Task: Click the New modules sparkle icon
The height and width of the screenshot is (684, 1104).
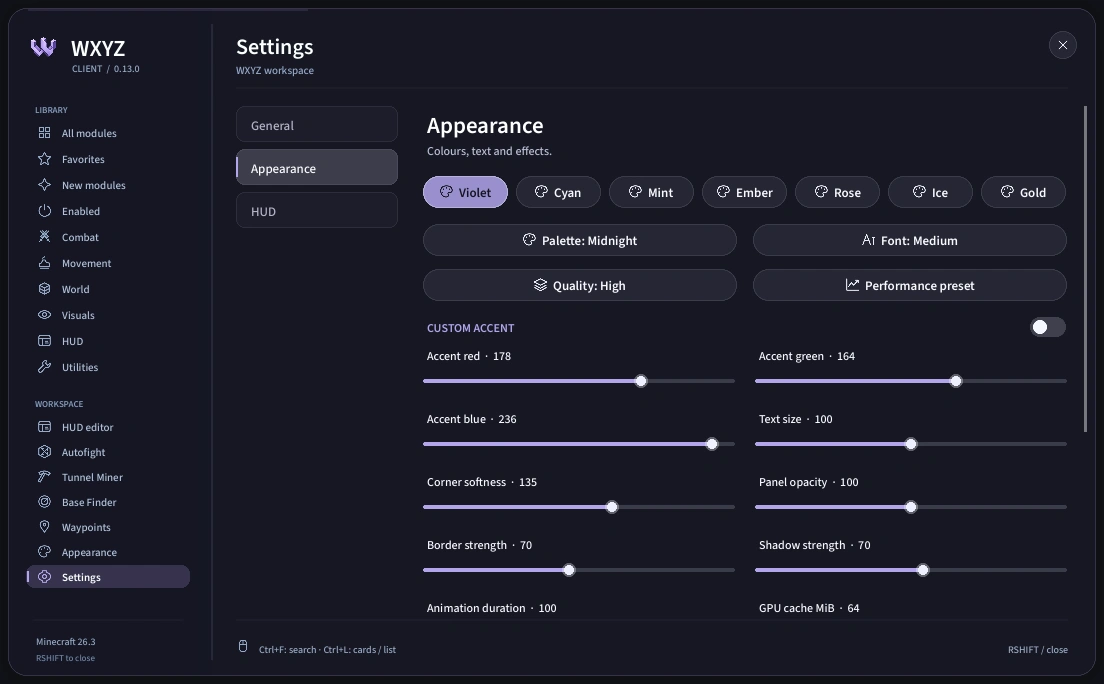Action: [x=44, y=185]
